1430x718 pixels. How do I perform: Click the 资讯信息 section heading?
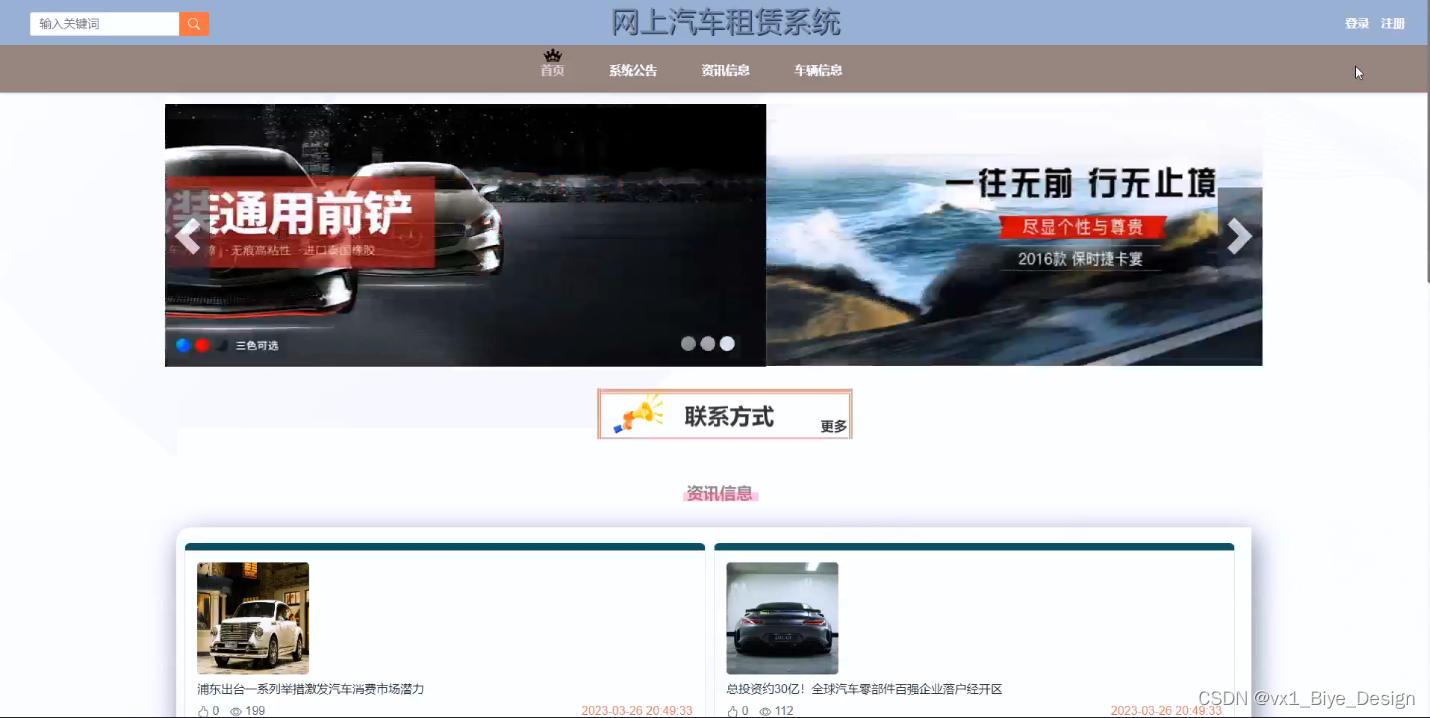(x=720, y=493)
